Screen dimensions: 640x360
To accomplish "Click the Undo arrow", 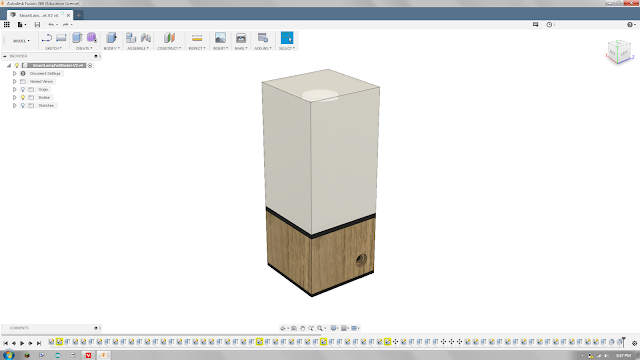I will (x=52, y=24).
